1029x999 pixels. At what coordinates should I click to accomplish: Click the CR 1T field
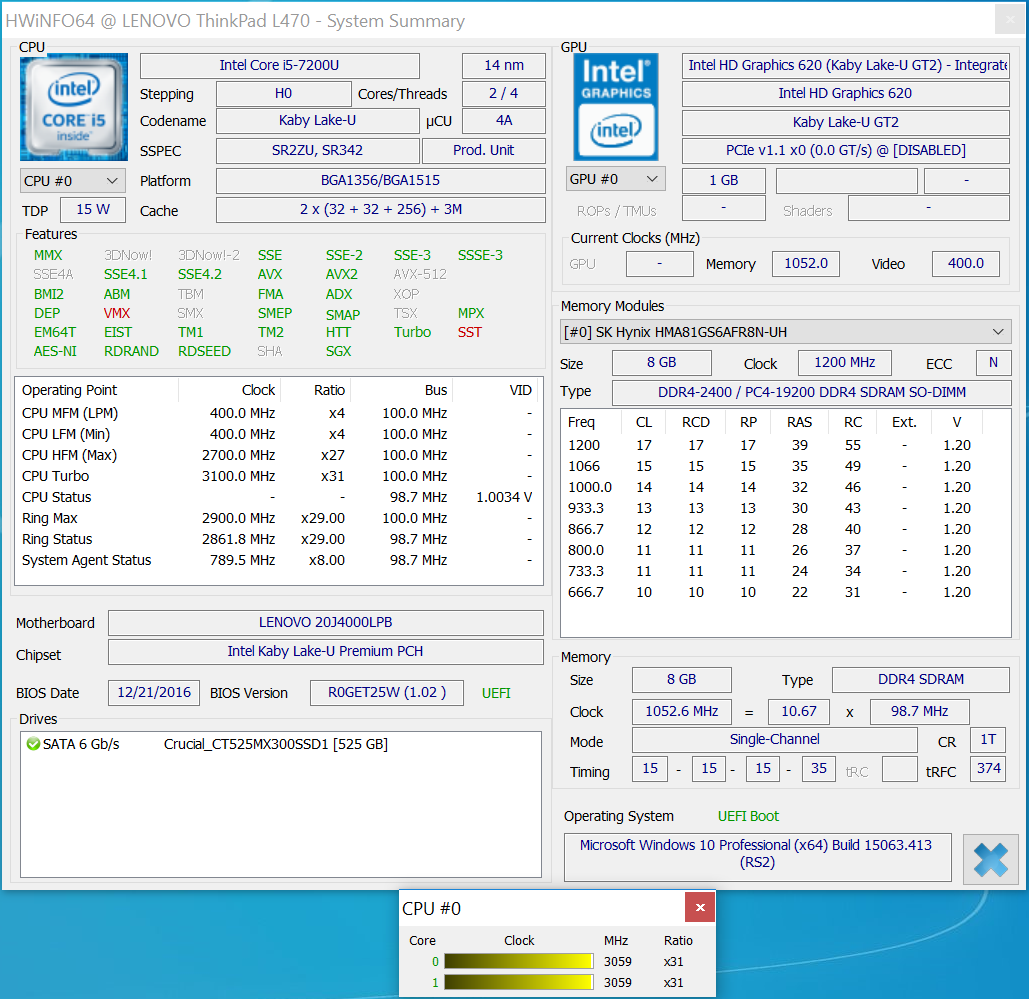988,740
